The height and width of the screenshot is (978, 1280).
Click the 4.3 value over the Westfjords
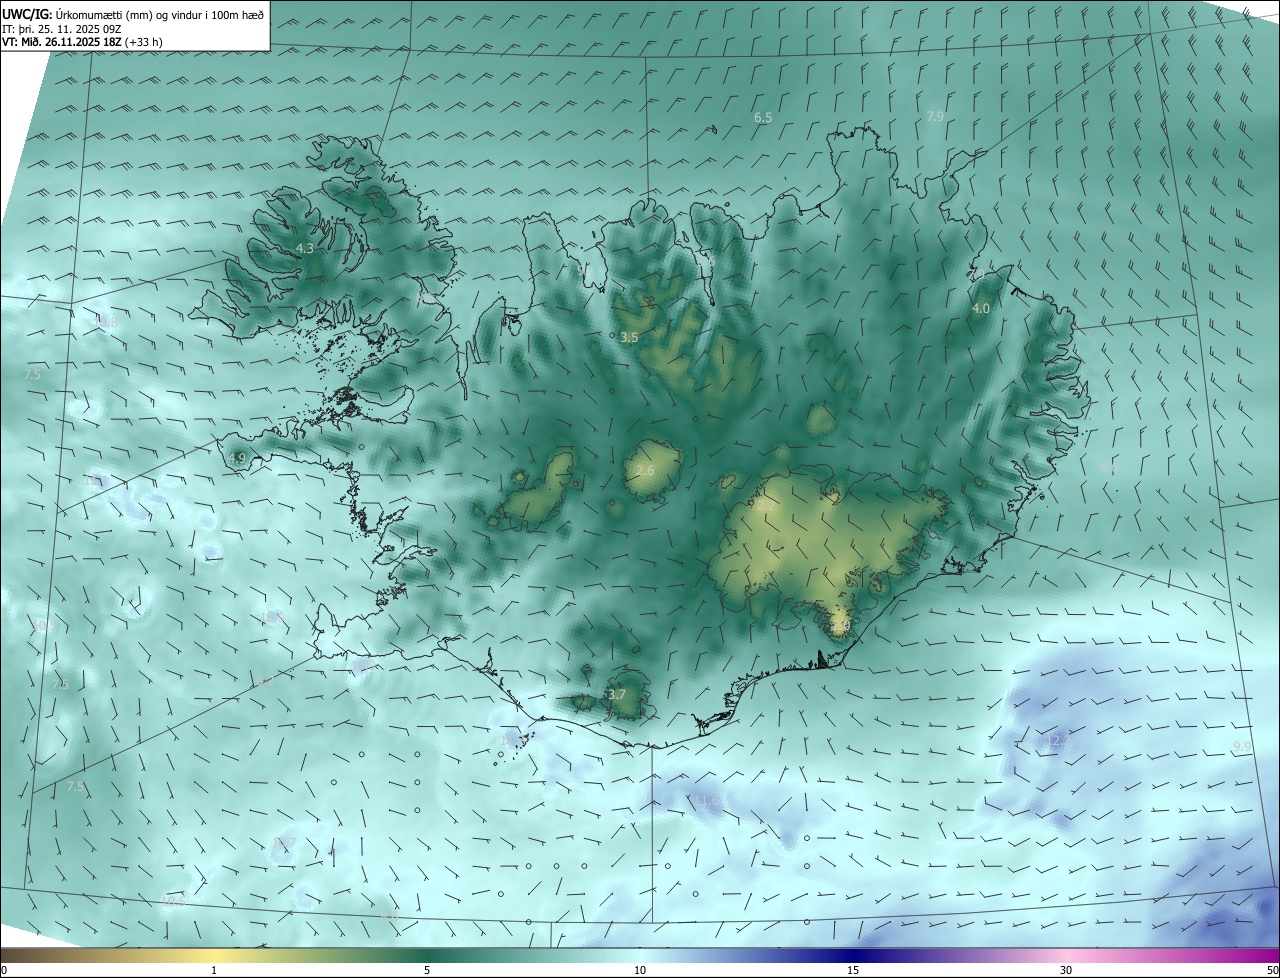305,248
